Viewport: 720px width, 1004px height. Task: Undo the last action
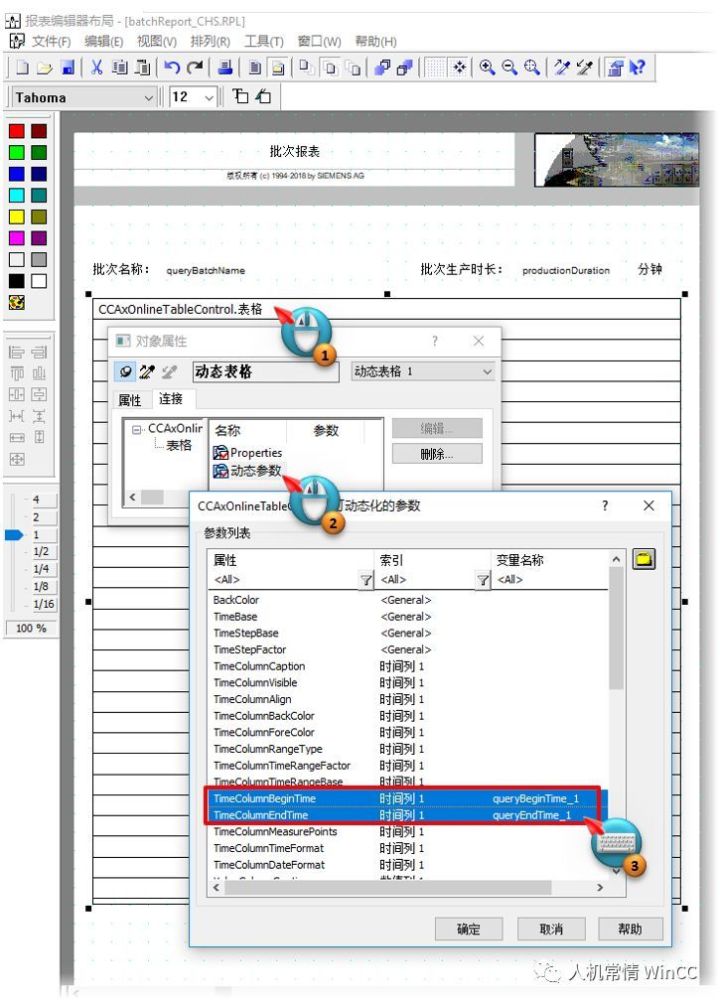172,67
